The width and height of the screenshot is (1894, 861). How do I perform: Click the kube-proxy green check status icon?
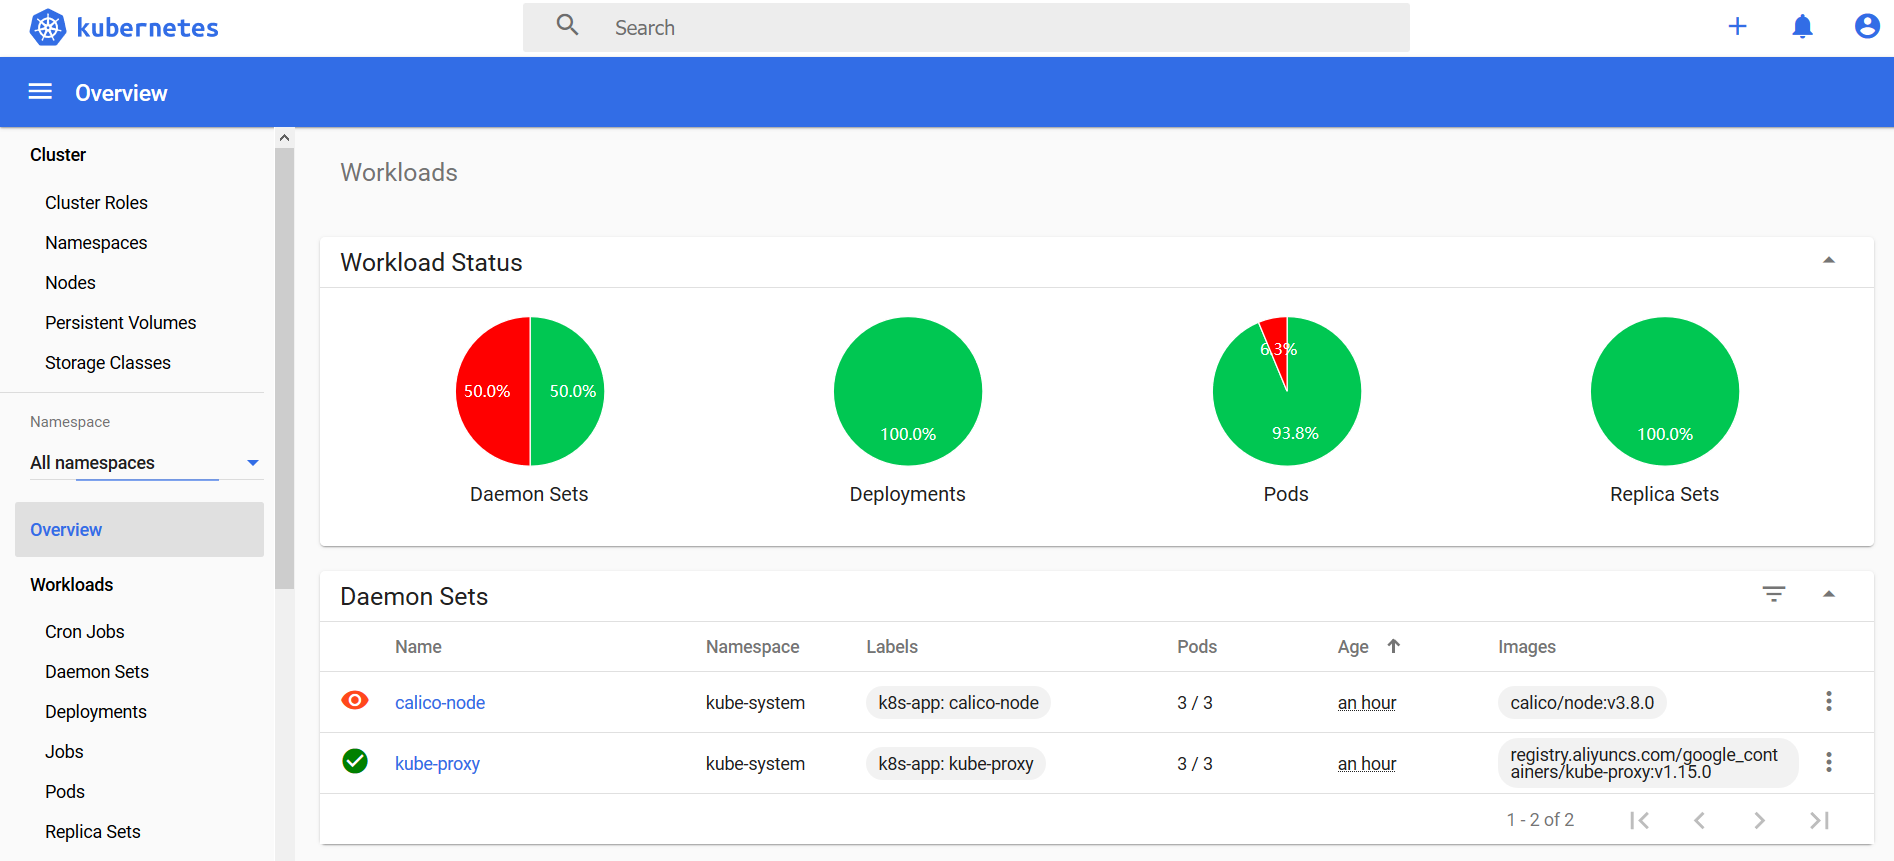pos(355,761)
